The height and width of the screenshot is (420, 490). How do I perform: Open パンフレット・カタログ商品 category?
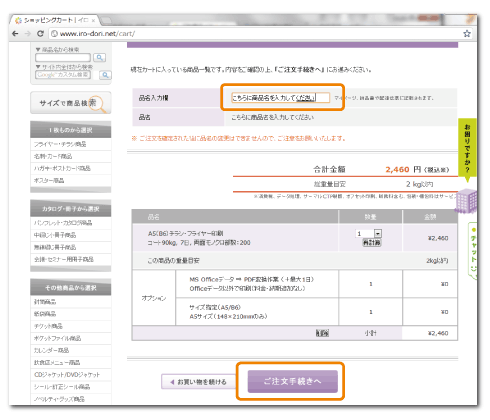[x=63, y=223]
